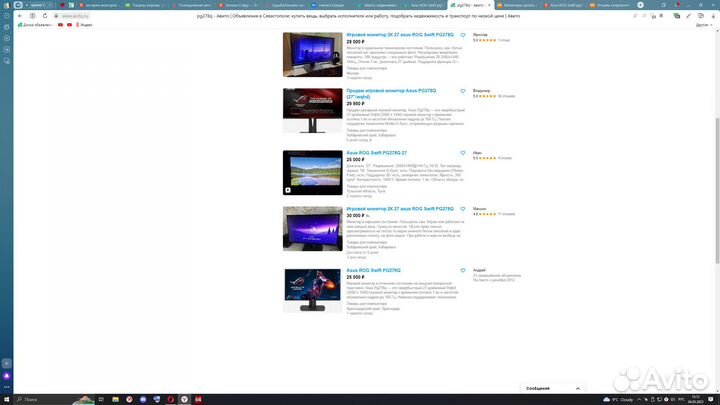
Task: Click Alice assistant icon in browser sidebar
Action: tap(6, 376)
